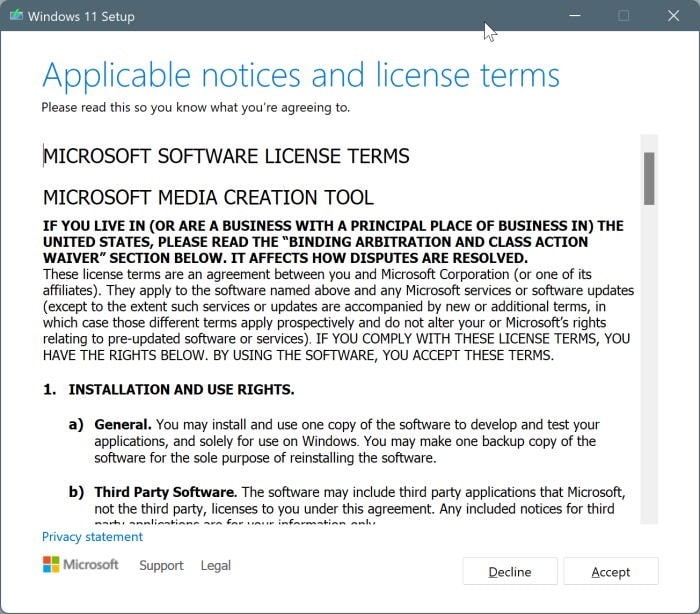Click the Windows 11 Setup title icon
The image size is (700, 614).
coord(17,16)
